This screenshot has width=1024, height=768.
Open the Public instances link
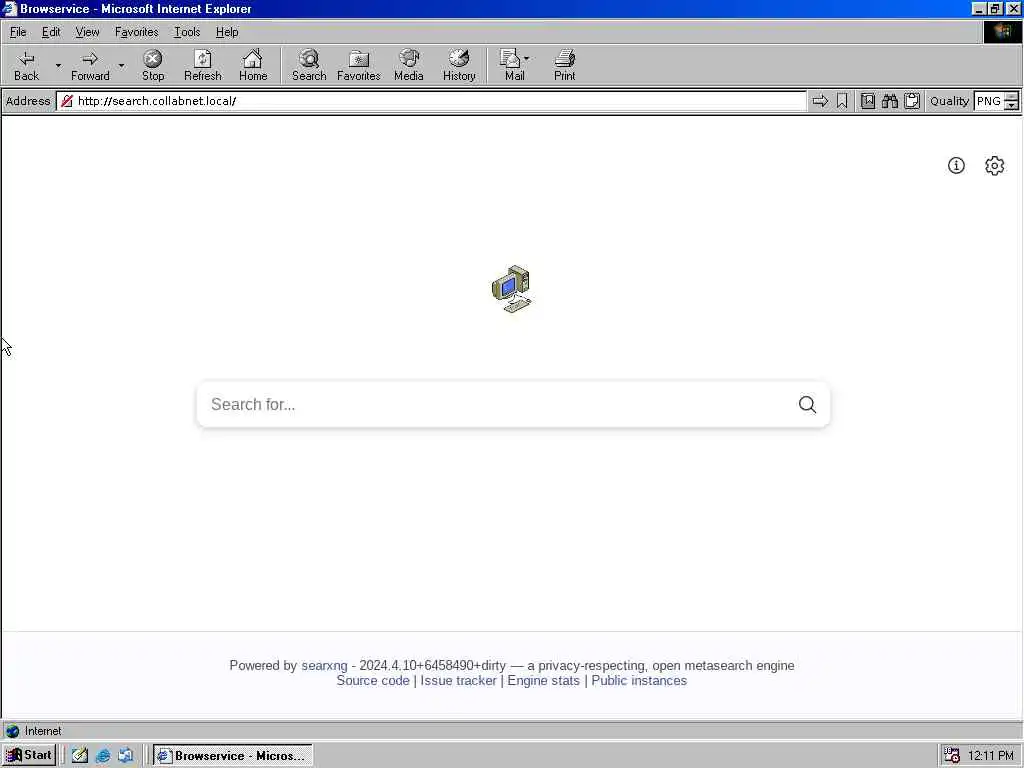tap(639, 680)
